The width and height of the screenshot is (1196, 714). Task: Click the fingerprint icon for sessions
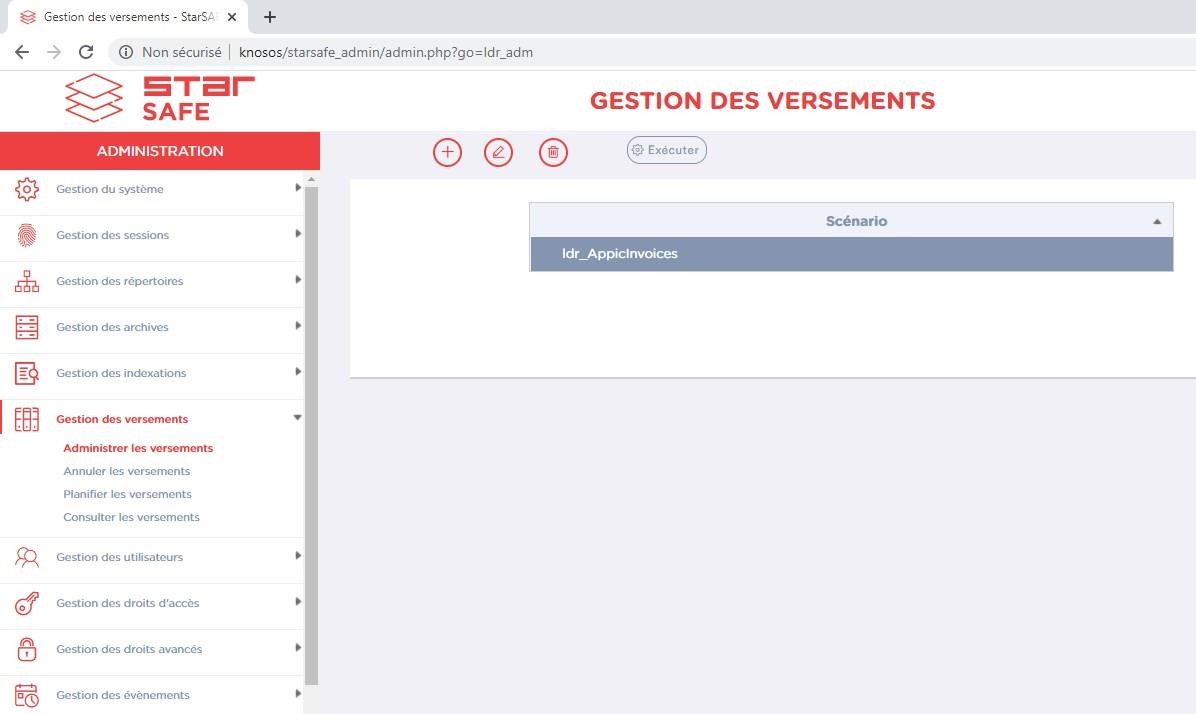point(27,235)
